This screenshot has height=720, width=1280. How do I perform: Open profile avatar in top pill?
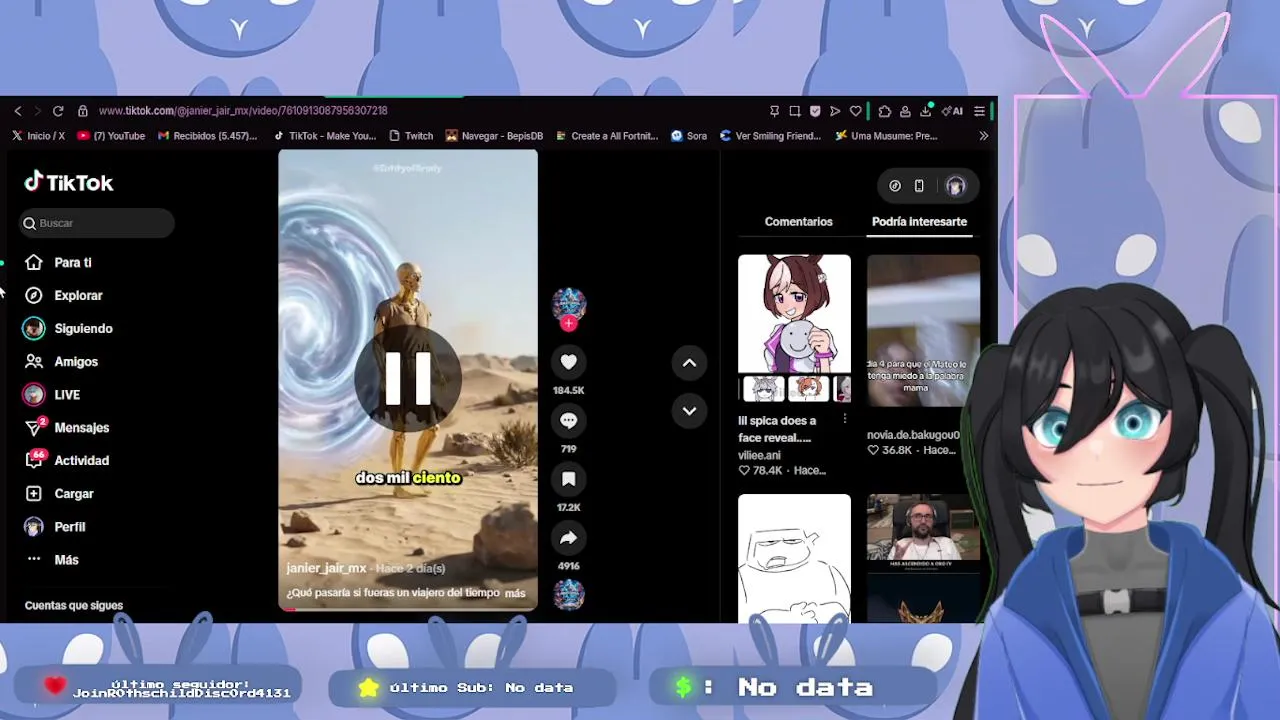pos(955,186)
